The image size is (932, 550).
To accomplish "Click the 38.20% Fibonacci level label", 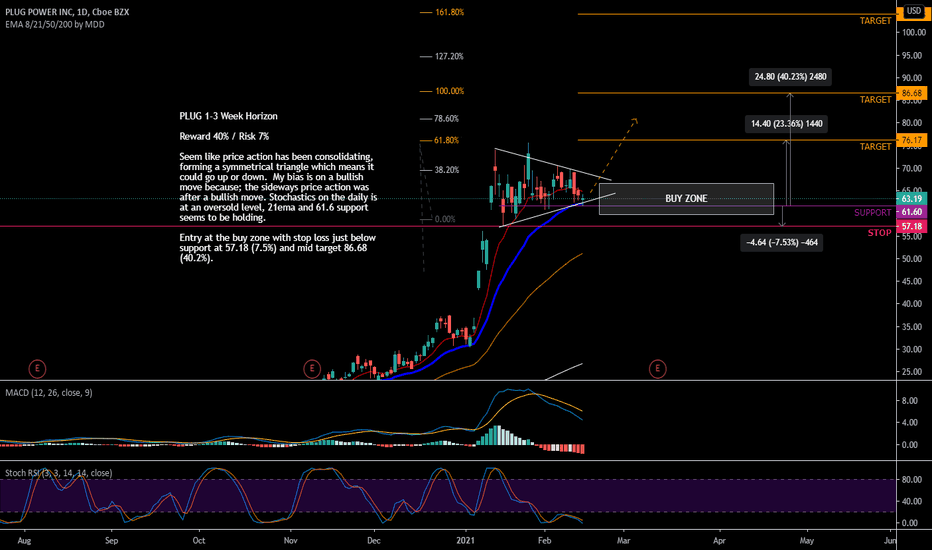I will coord(446,169).
